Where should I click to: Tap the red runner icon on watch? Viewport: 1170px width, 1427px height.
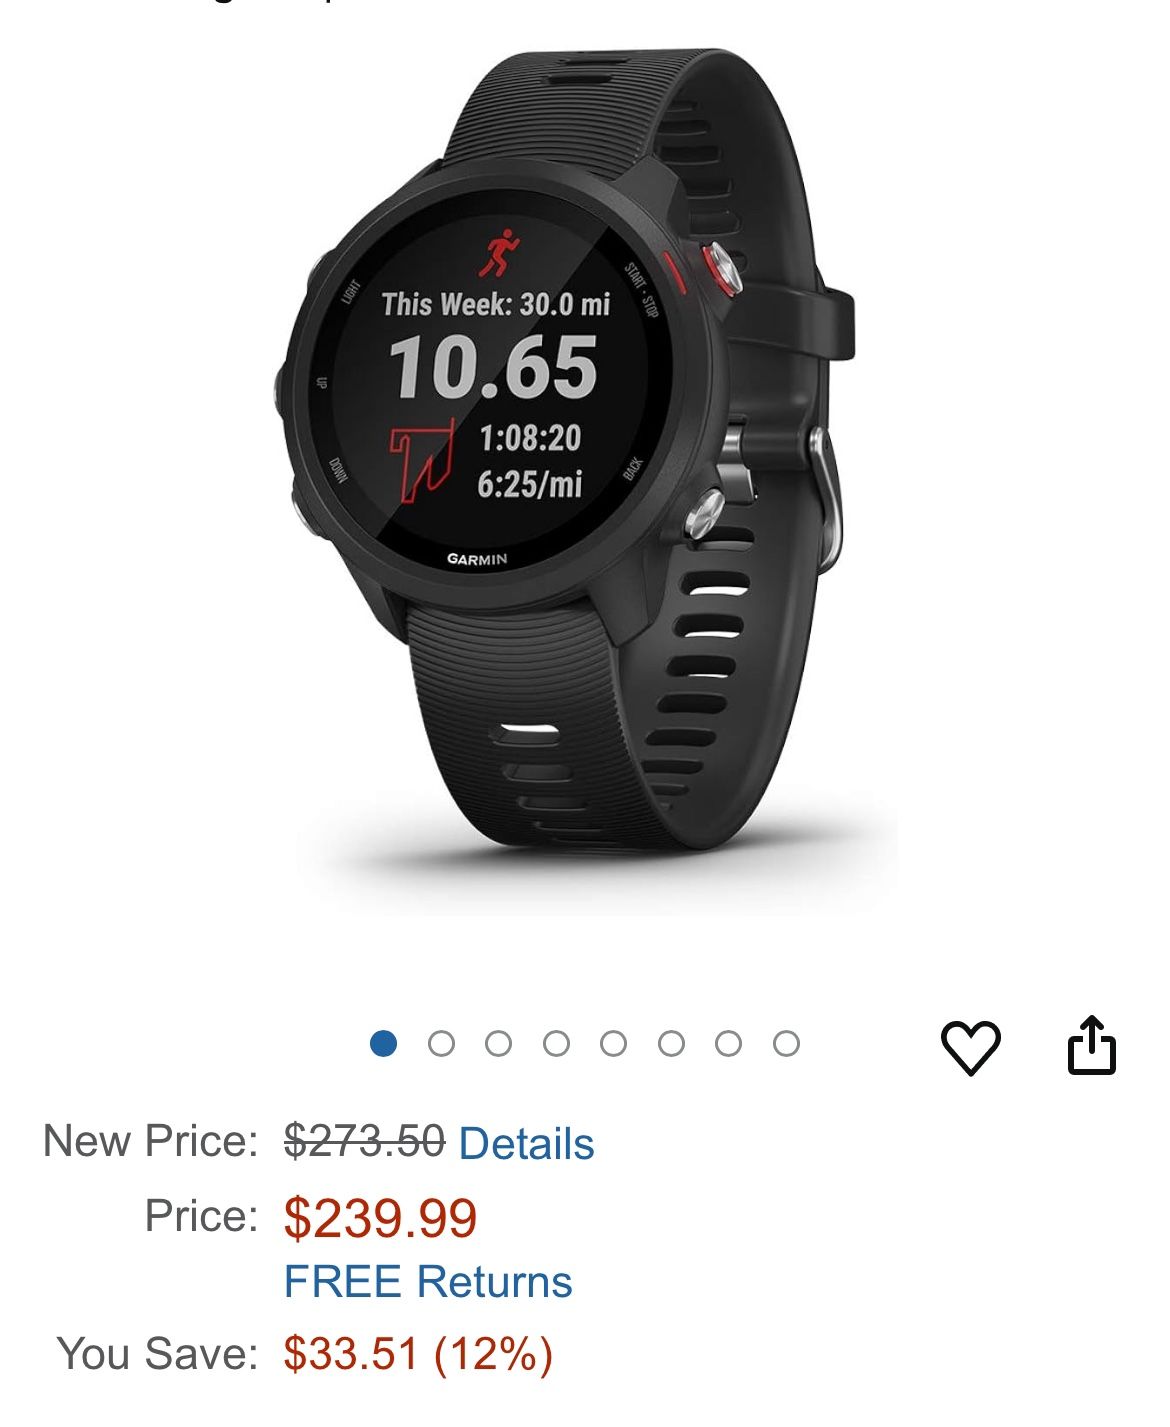point(499,253)
